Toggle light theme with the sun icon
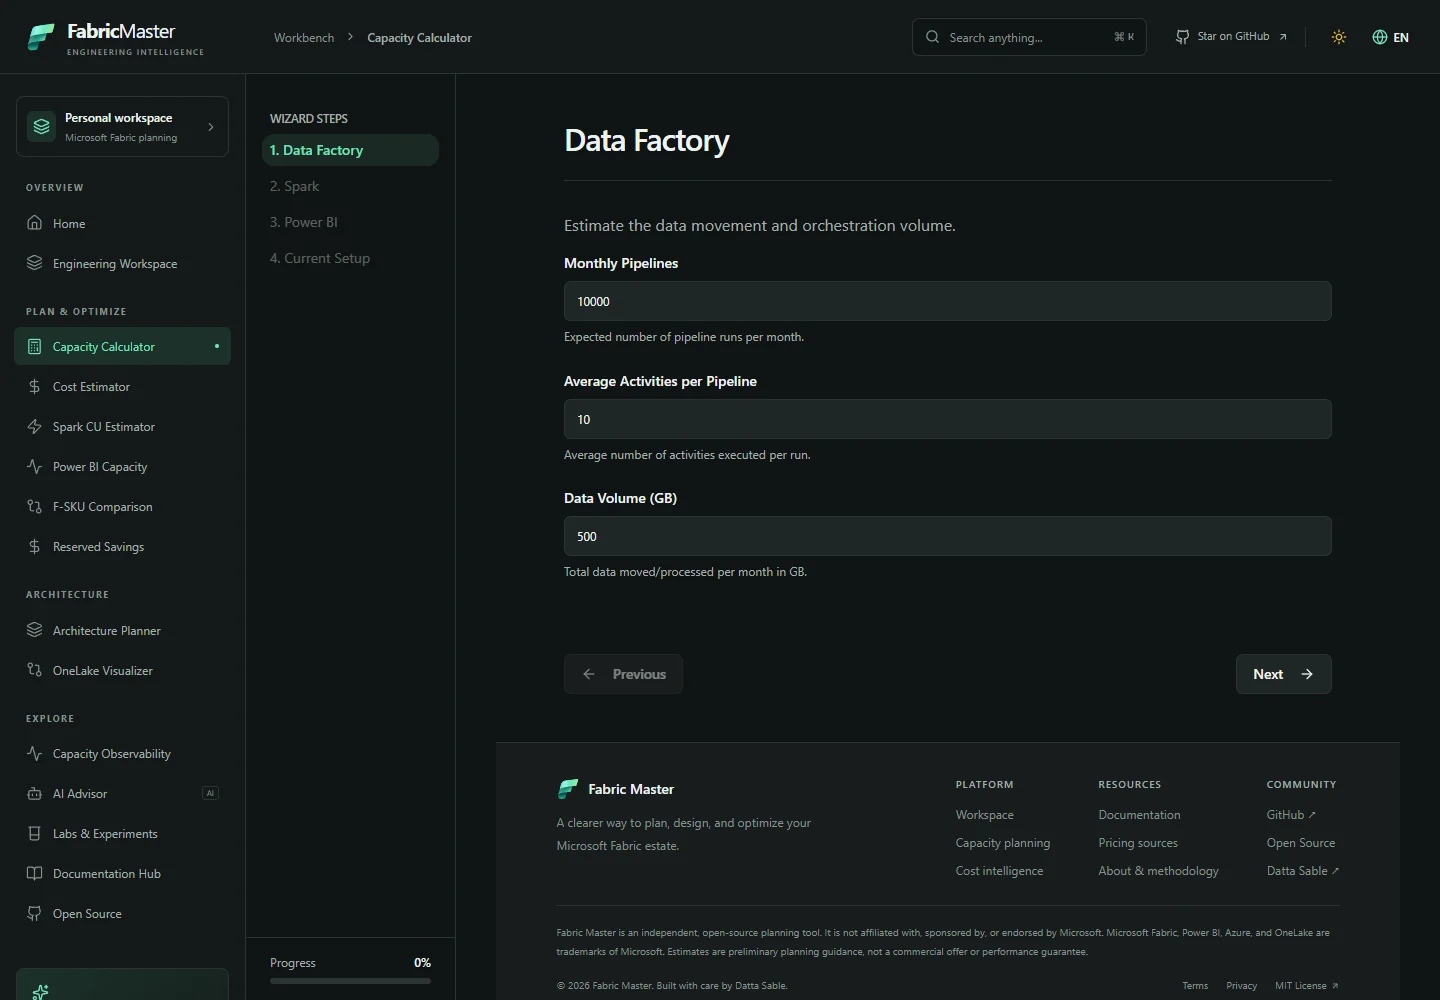The height and width of the screenshot is (1000, 1440). point(1339,37)
